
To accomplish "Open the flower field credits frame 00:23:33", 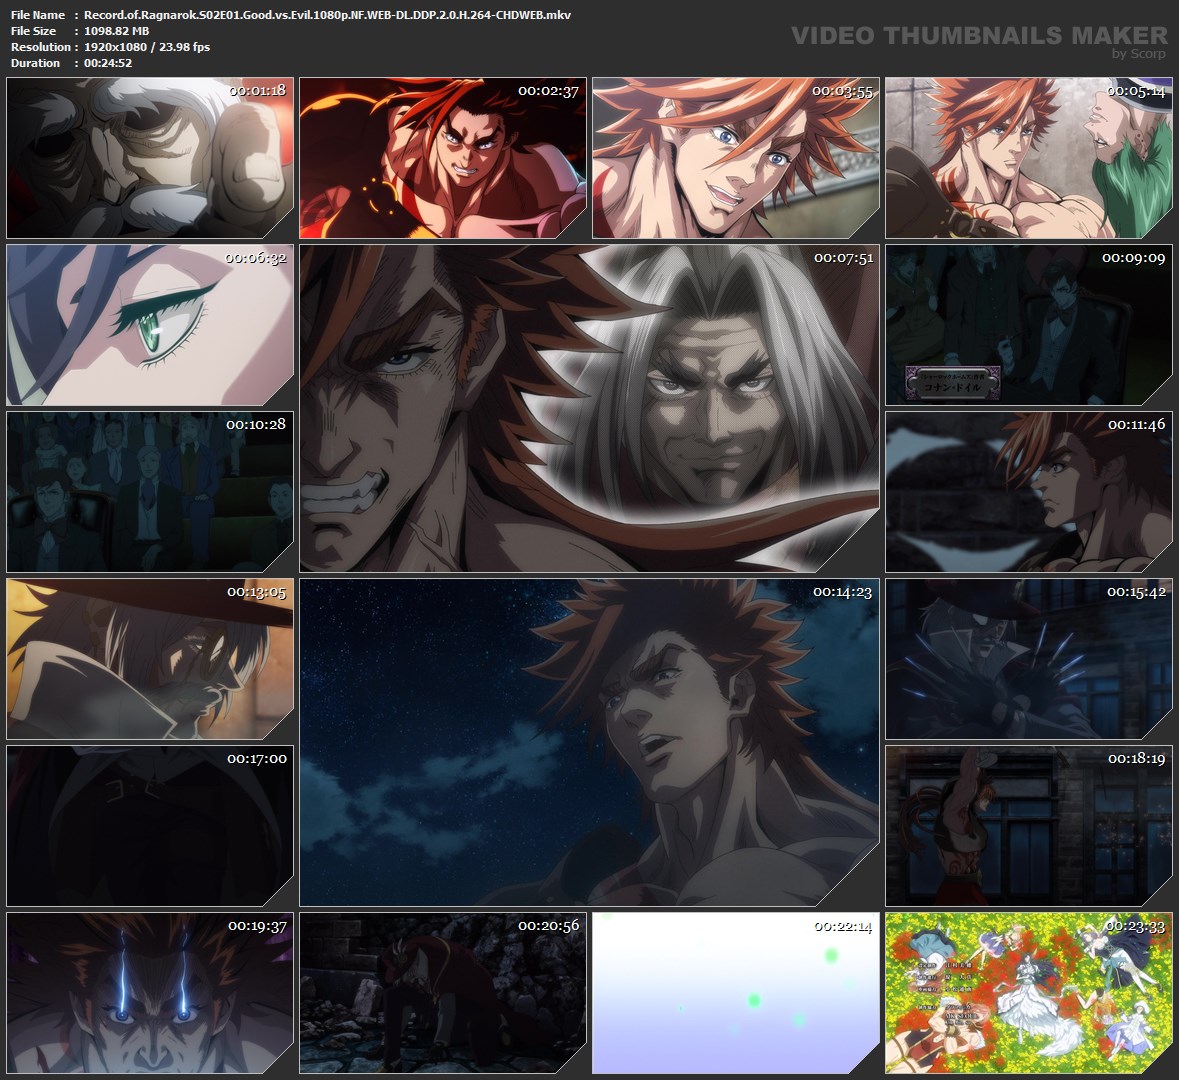I will 1029,993.
